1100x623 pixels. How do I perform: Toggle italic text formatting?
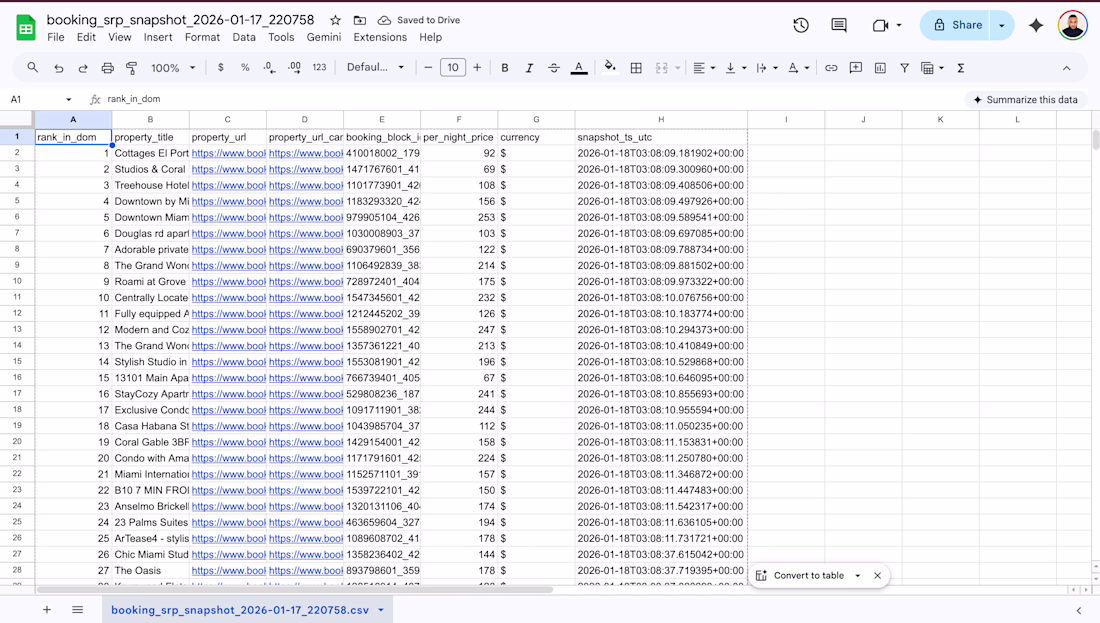(529, 68)
